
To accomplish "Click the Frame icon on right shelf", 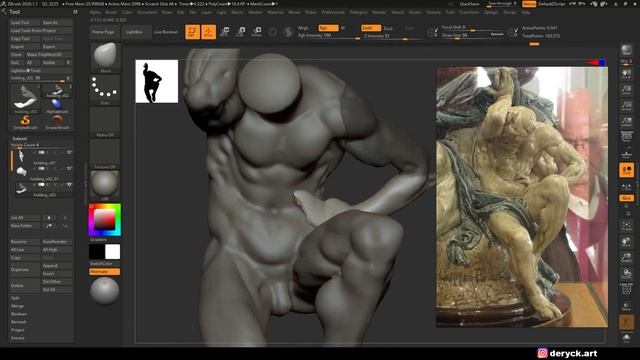I will click(626, 226).
